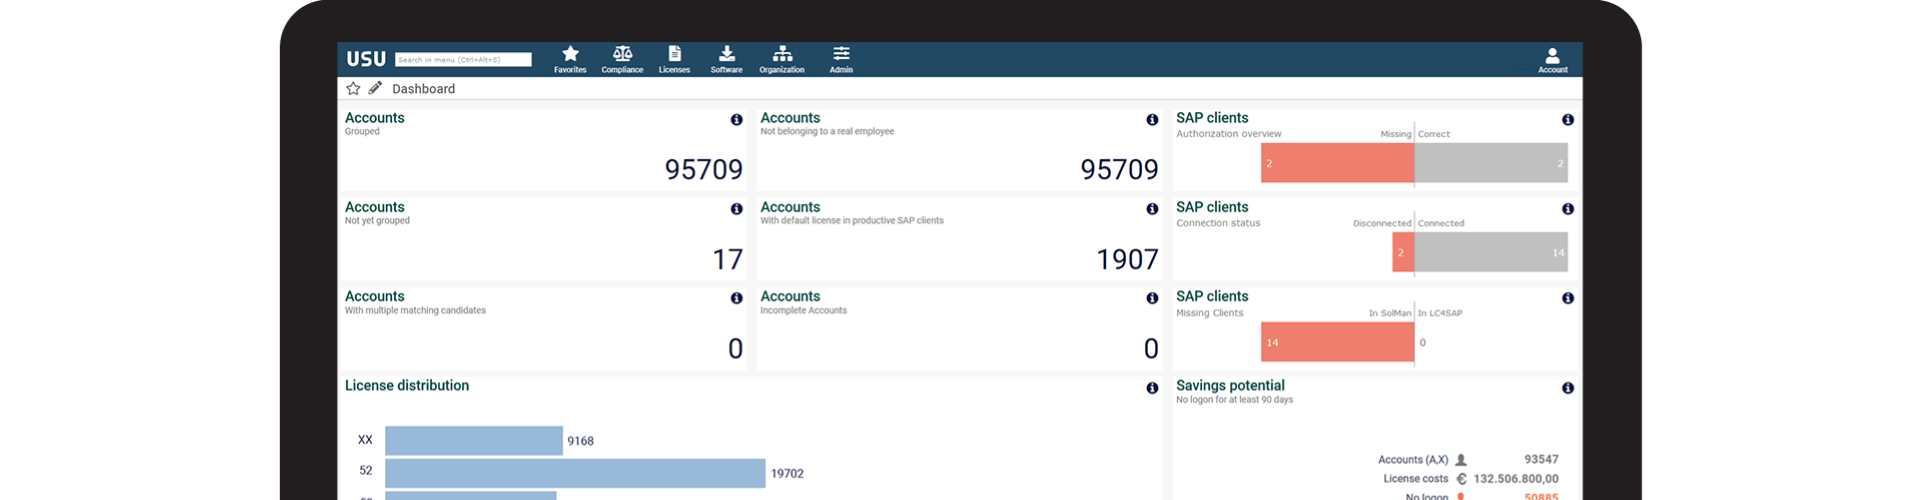The image size is (1920, 500).
Task: Select the red In SolMan bar
Action: pos(1337,342)
